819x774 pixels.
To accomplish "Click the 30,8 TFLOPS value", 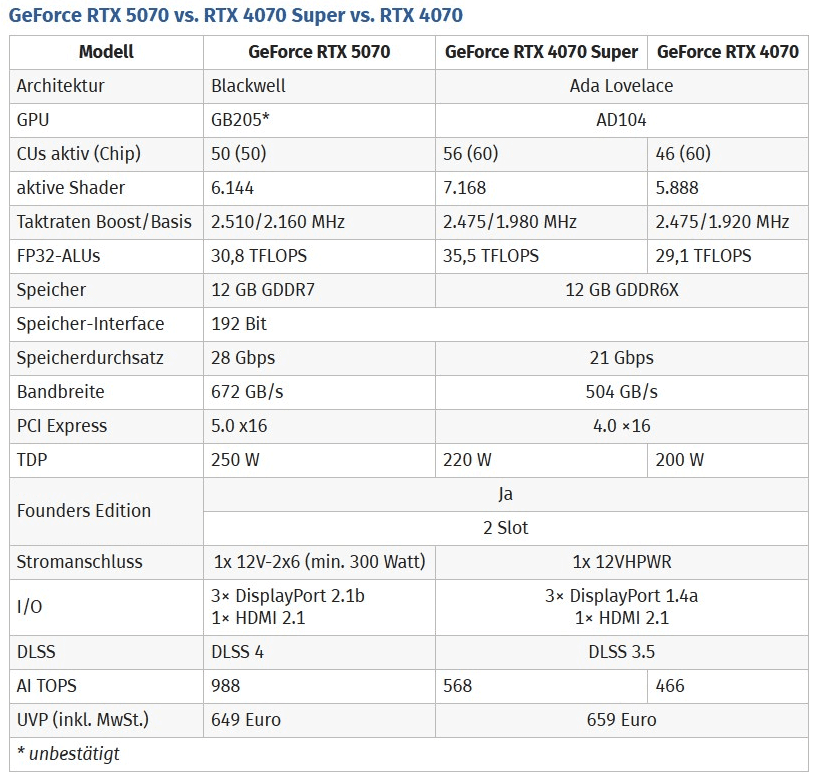I will (x=259, y=255).
